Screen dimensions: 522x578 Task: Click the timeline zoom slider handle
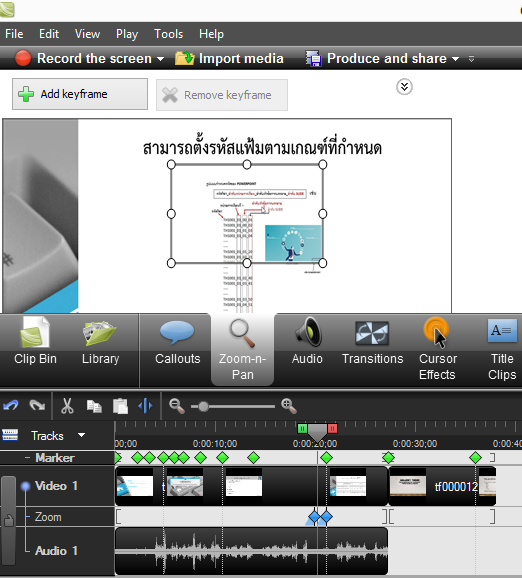click(x=203, y=407)
